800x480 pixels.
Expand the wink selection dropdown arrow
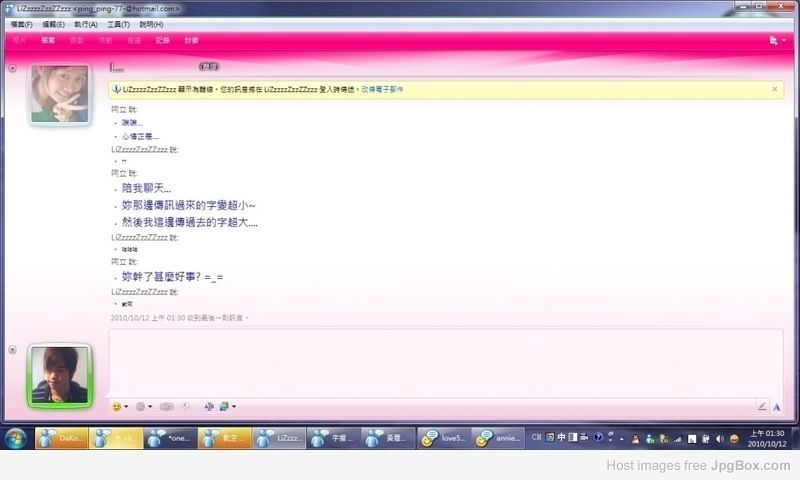pos(150,407)
